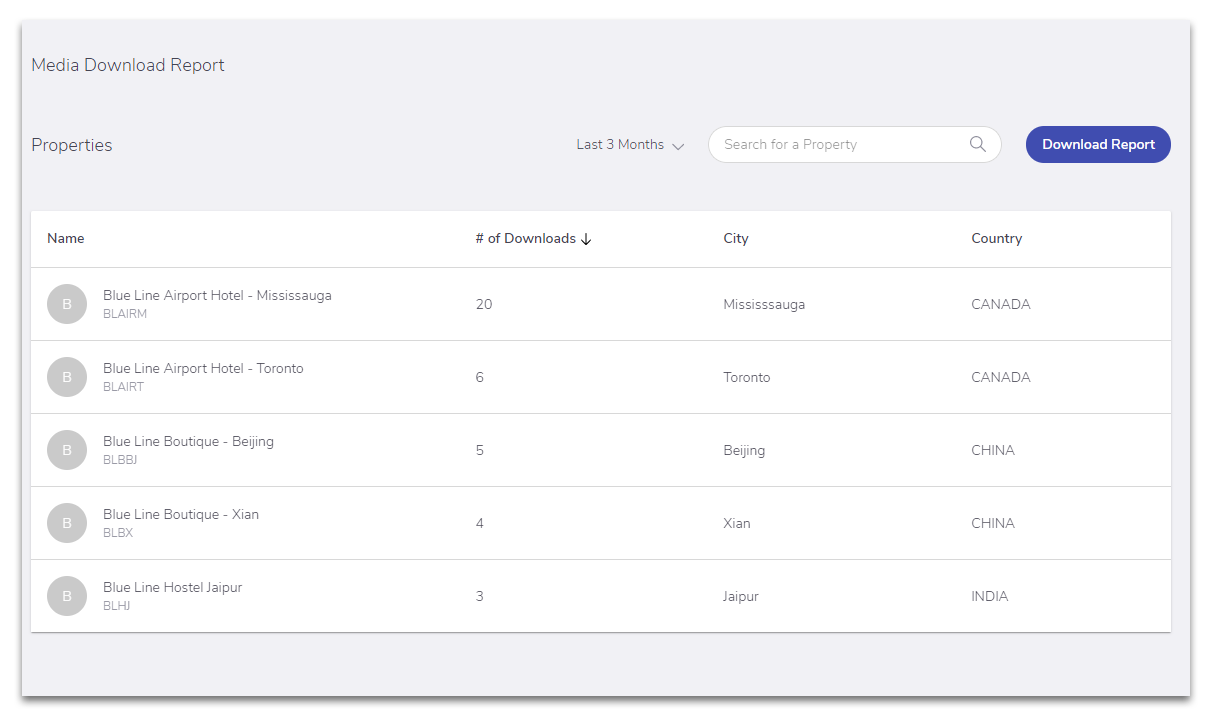Click the Media Download Report title
Viewport: 1216px width, 720px height.
point(128,65)
